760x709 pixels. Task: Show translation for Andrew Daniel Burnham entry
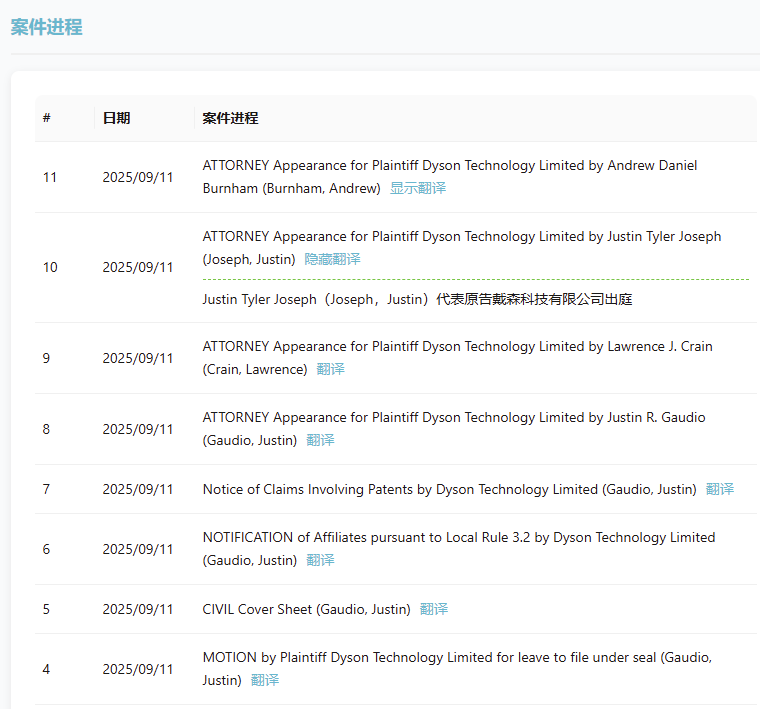tap(418, 188)
